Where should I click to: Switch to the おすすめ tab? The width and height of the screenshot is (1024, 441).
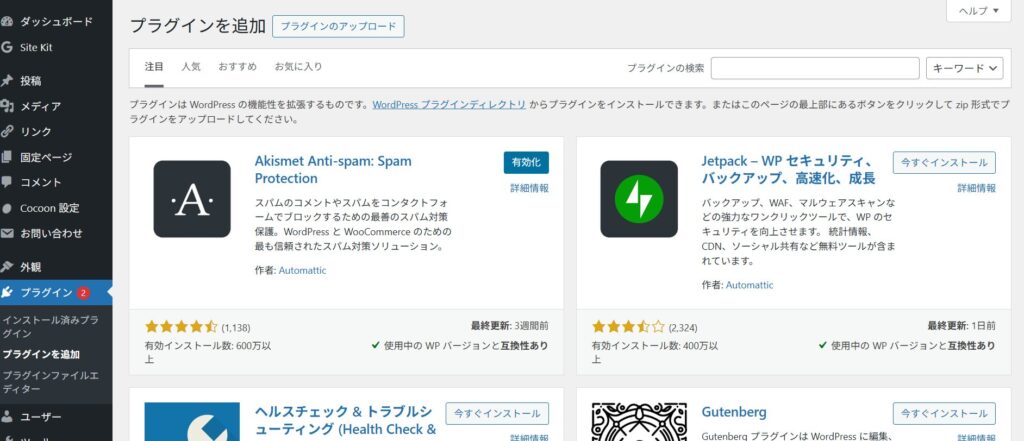(x=238, y=67)
